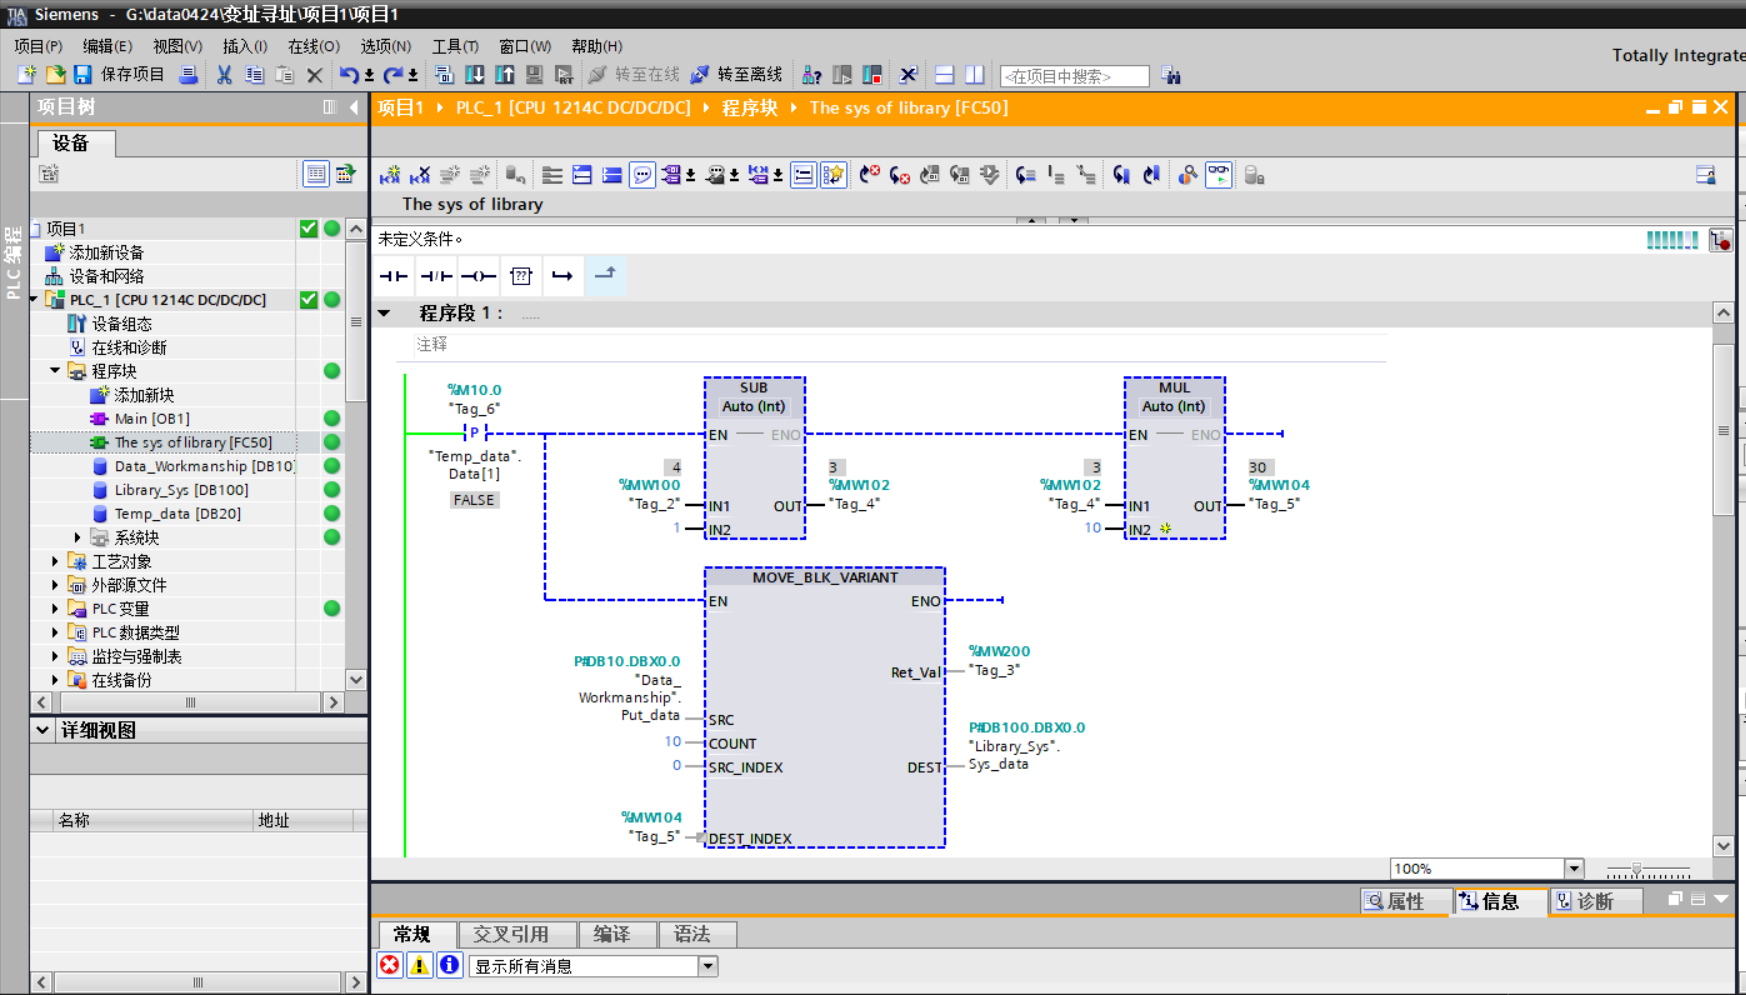Image resolution: width=1746 pixels, height=995 pixels.
Task: Toggle the favorites bar in editor toolbar
Action: coord(833,176)
